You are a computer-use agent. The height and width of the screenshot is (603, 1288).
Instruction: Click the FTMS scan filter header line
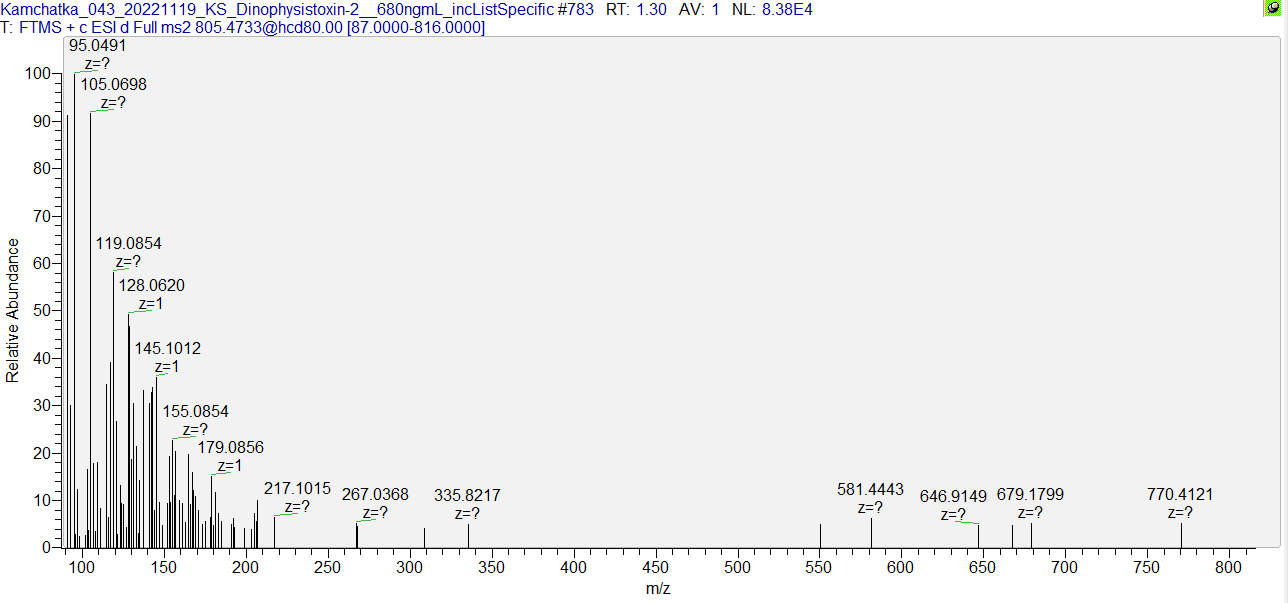pyautogui.click(x=244, y=27)
